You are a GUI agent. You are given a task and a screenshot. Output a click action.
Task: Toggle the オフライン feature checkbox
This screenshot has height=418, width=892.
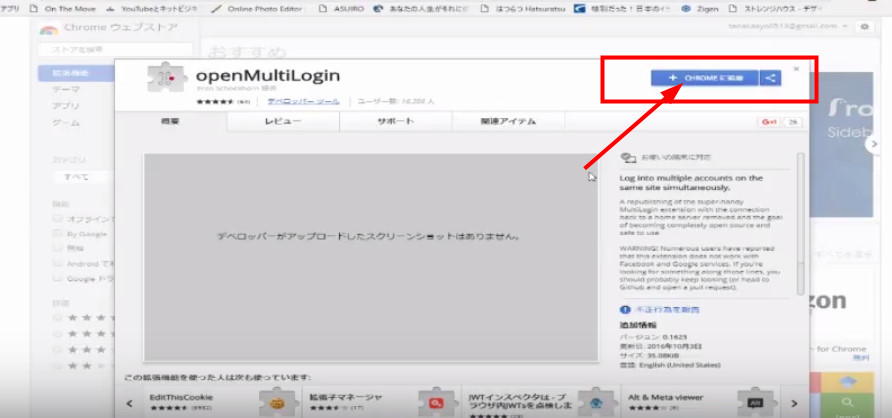tap(57, 218)
